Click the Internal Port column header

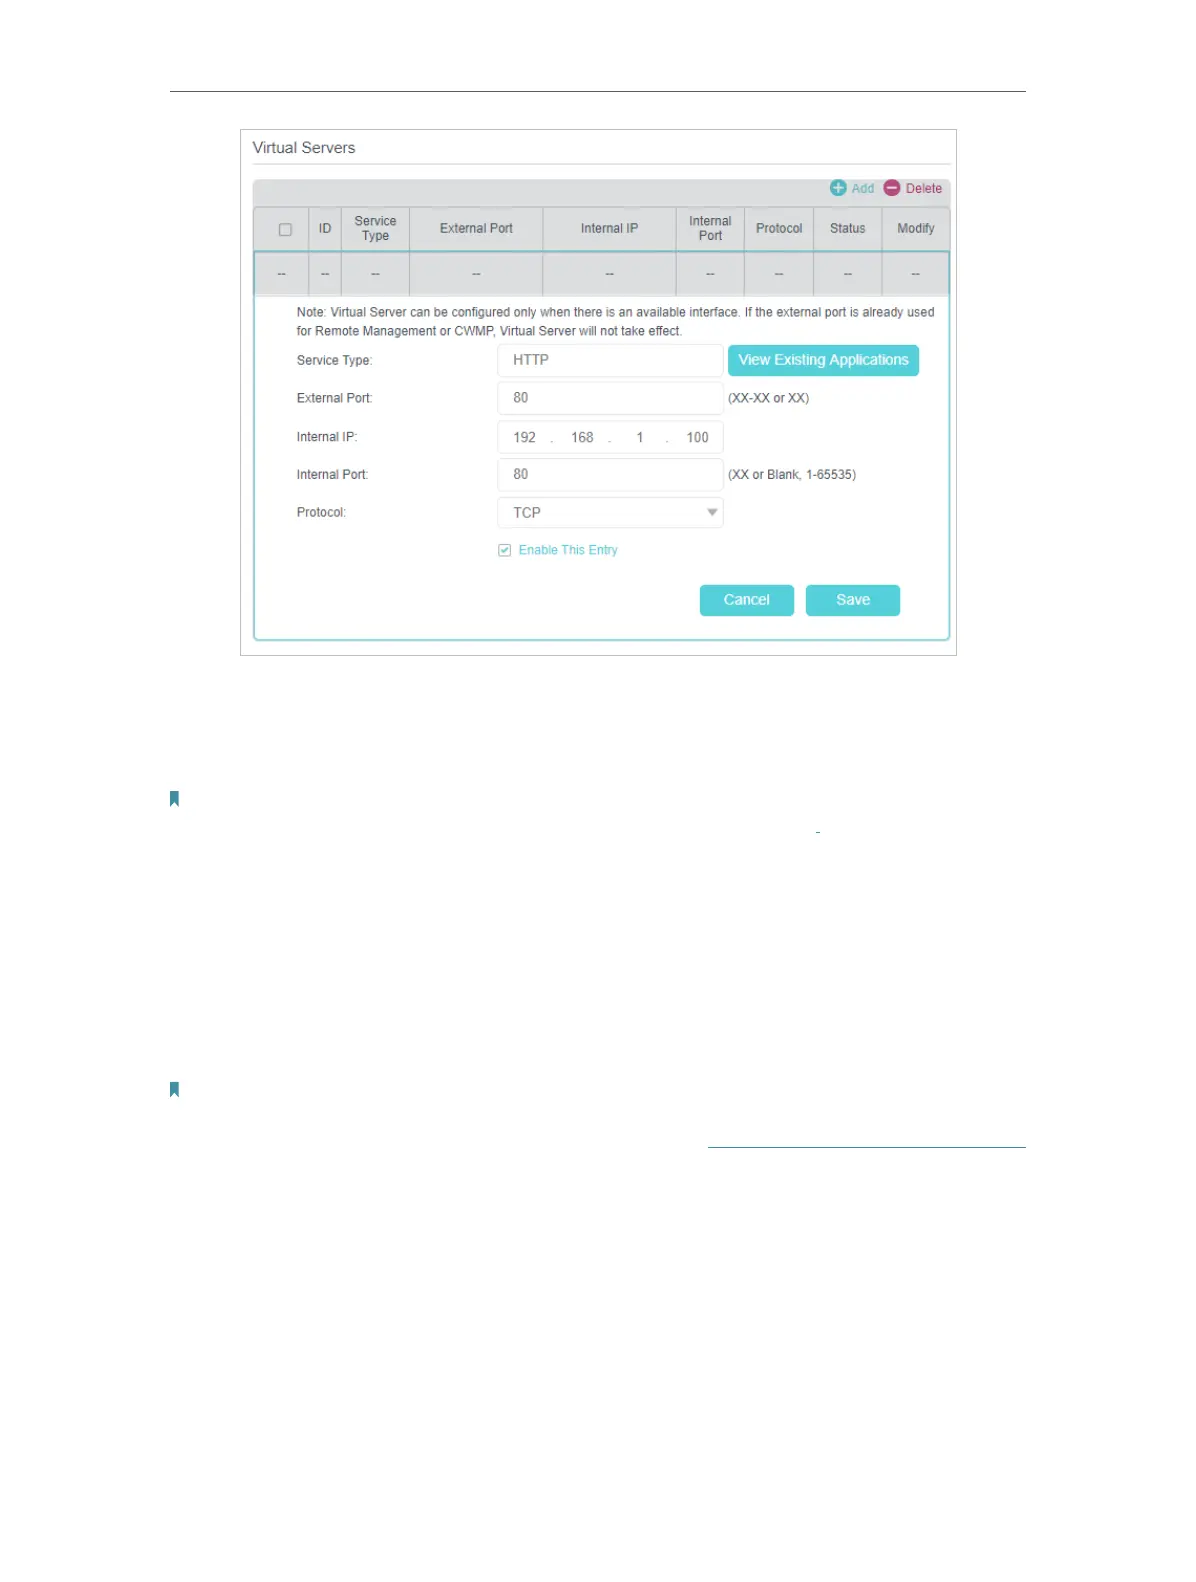pos(710,228)
